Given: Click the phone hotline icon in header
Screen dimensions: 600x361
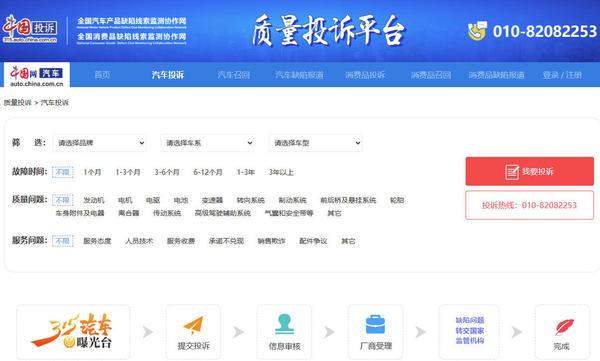Looking at the screenshot, I should point(477,31).
